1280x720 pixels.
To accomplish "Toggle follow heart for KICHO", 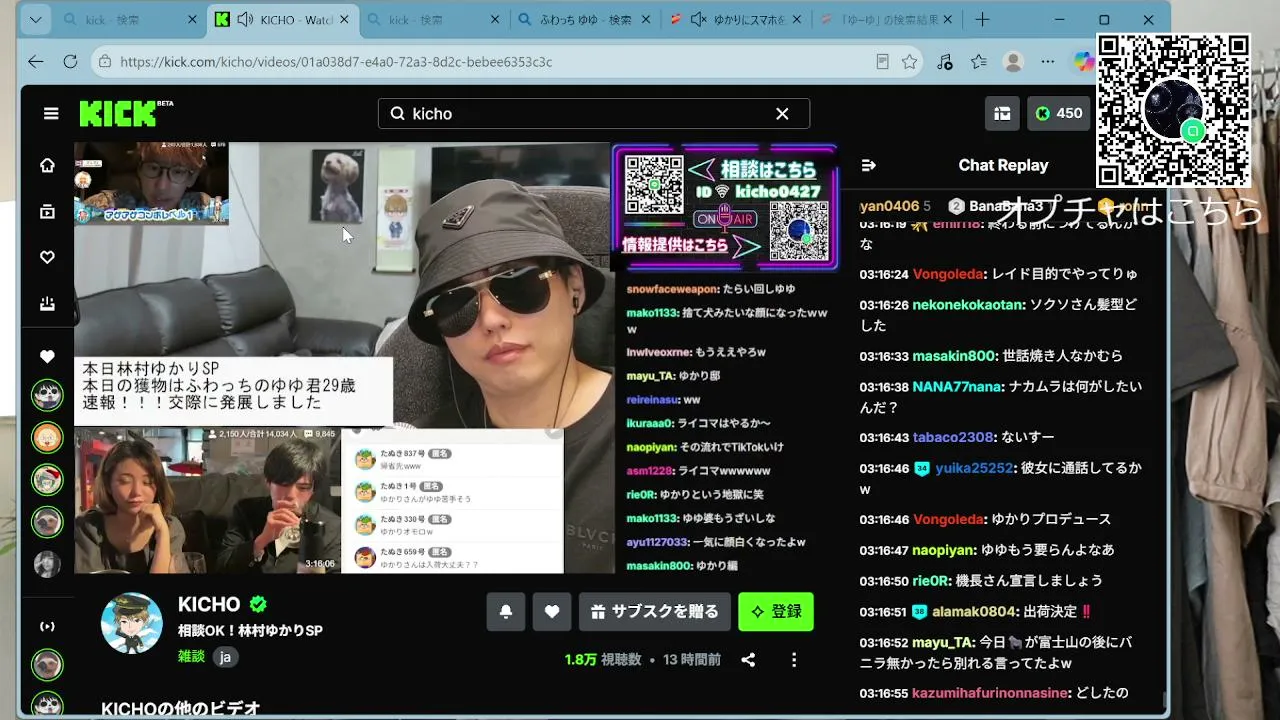I will coord(552,612).
